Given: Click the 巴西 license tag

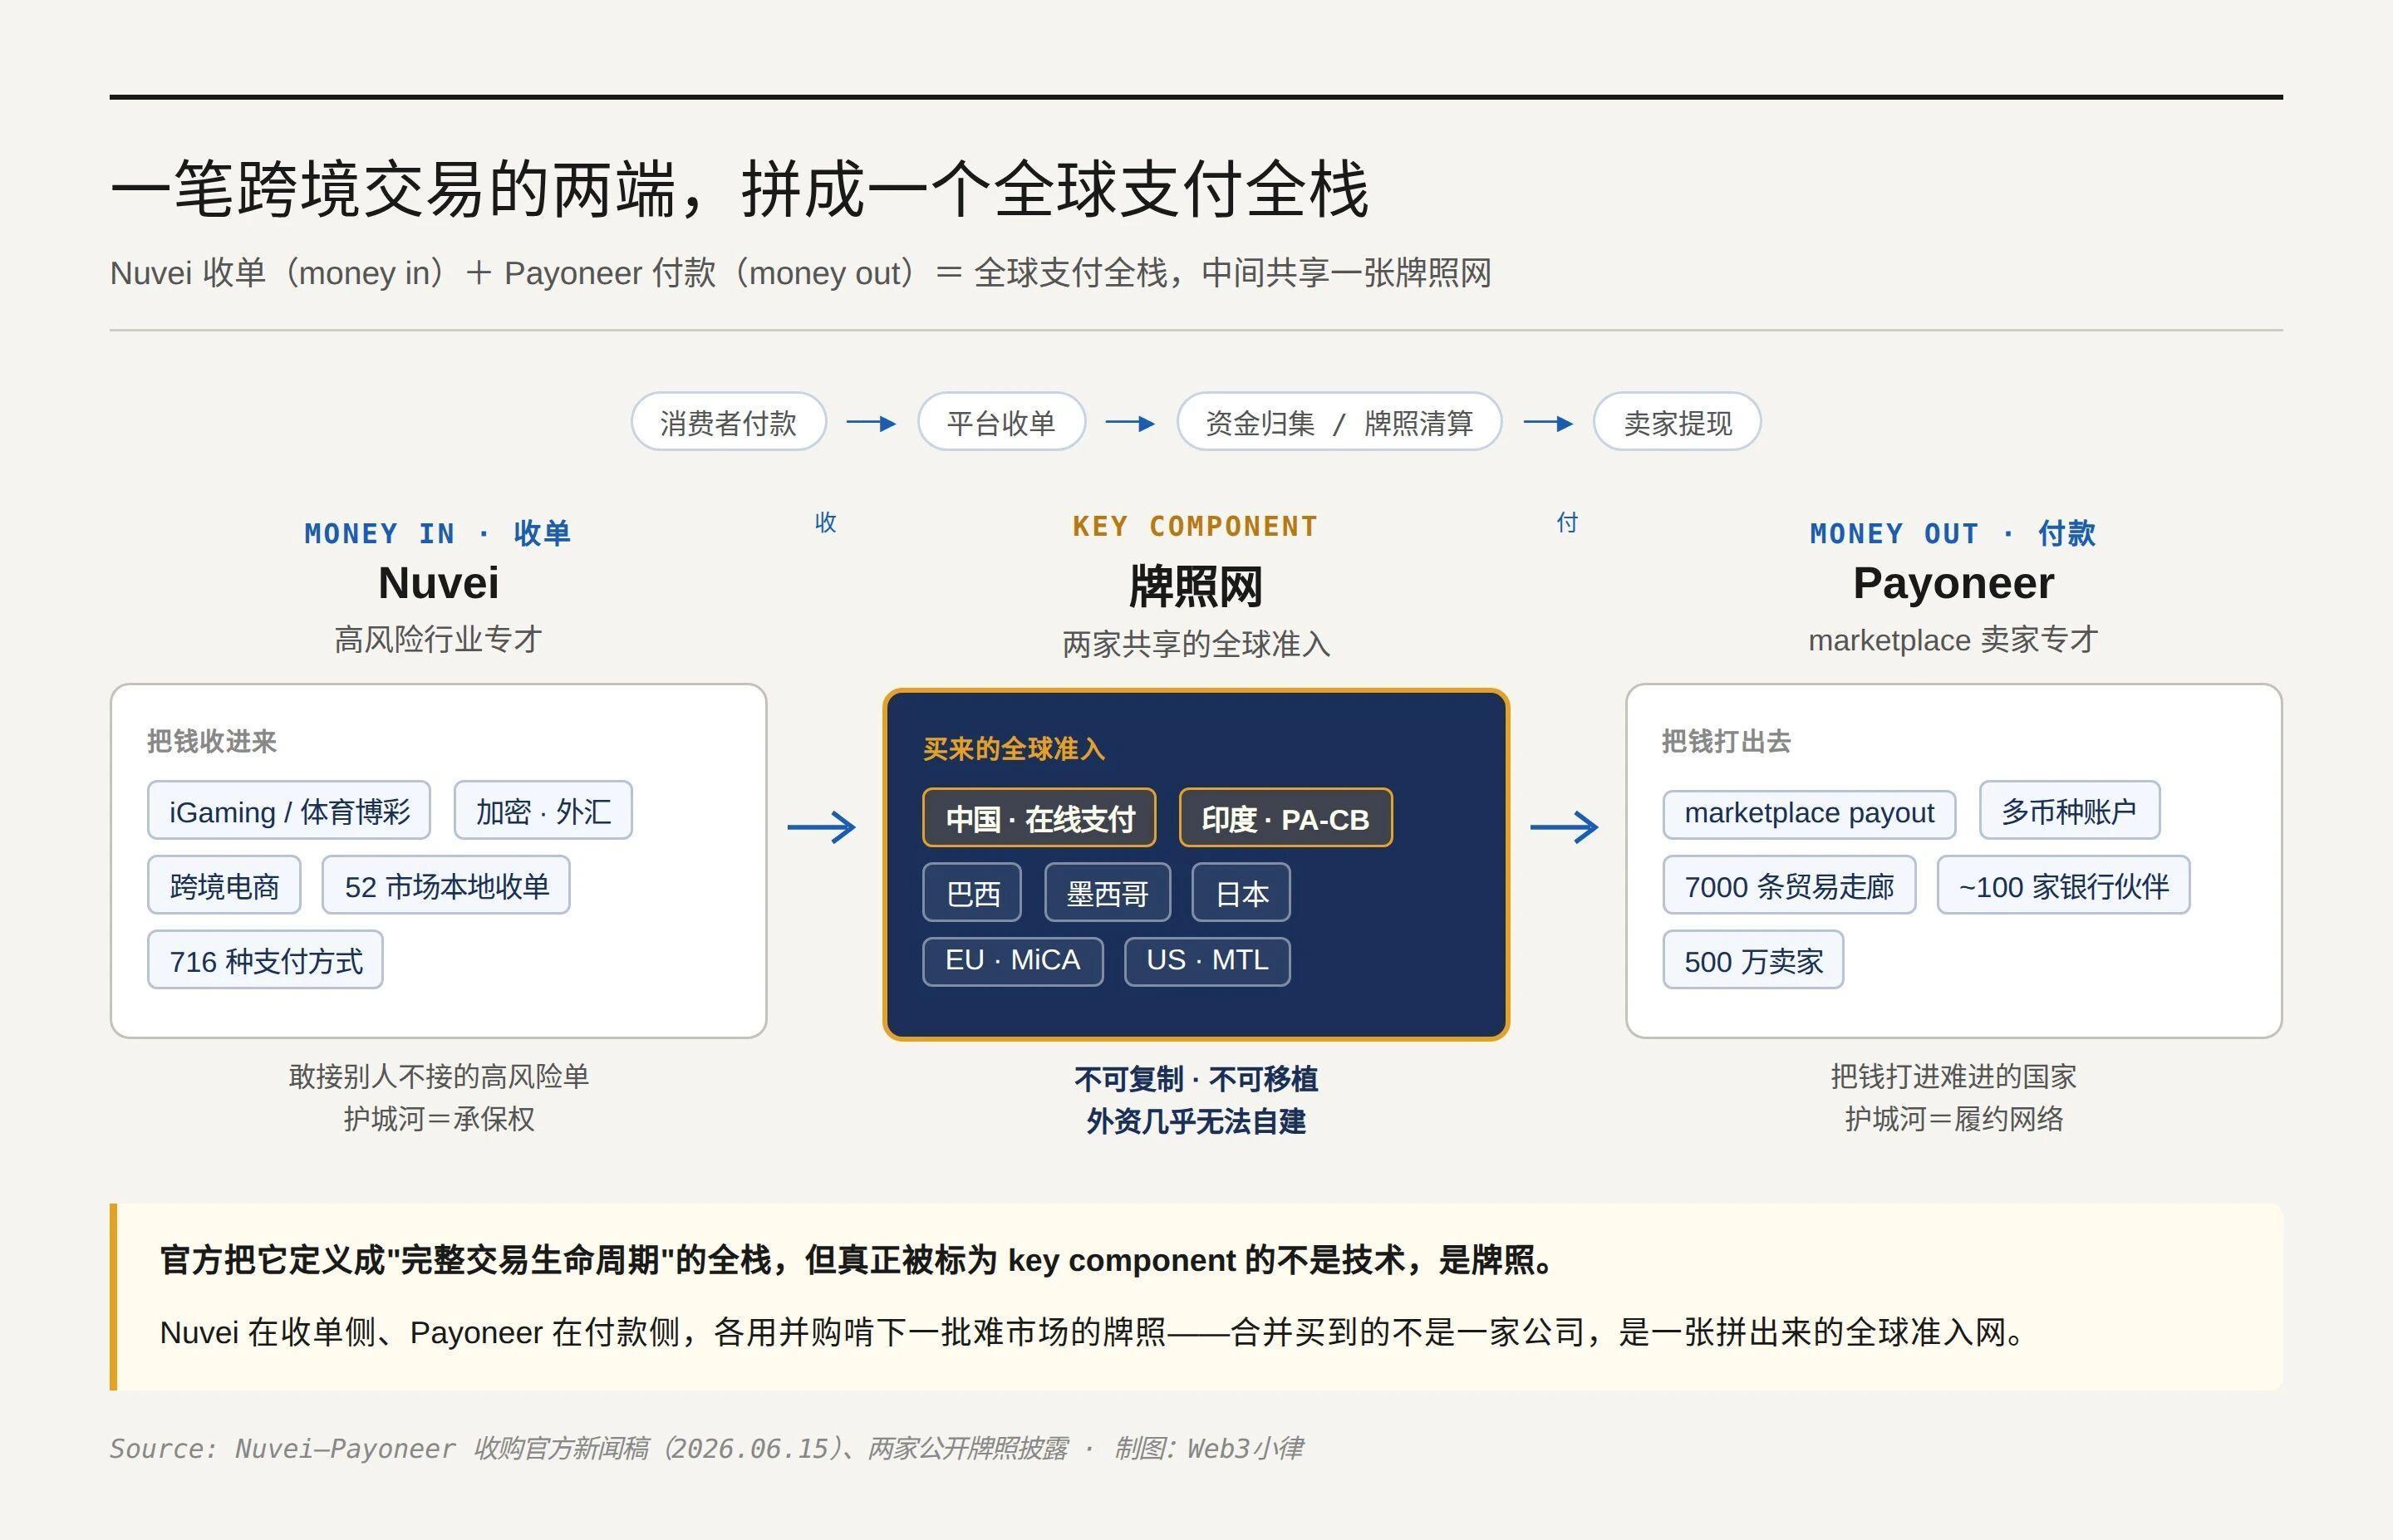Looking at the screenshot, I should click(x=972, y=892).
